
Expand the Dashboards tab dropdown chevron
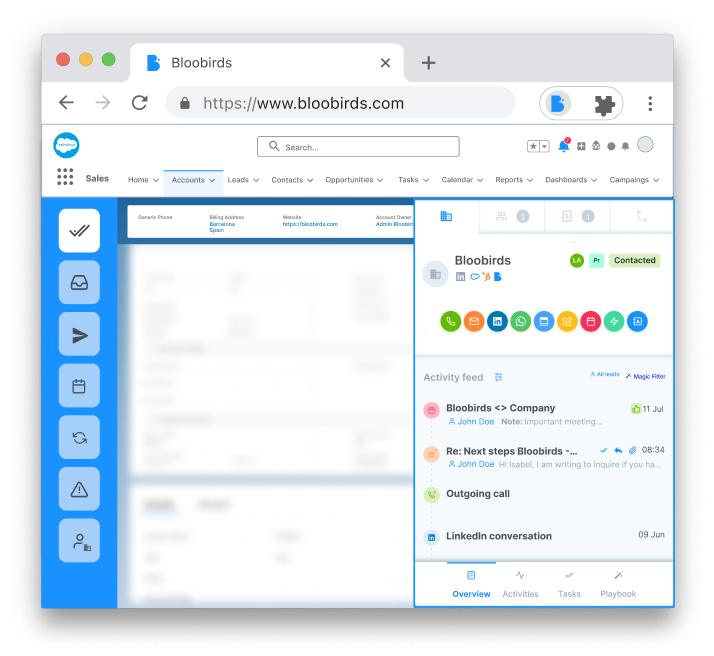(594, 180)
